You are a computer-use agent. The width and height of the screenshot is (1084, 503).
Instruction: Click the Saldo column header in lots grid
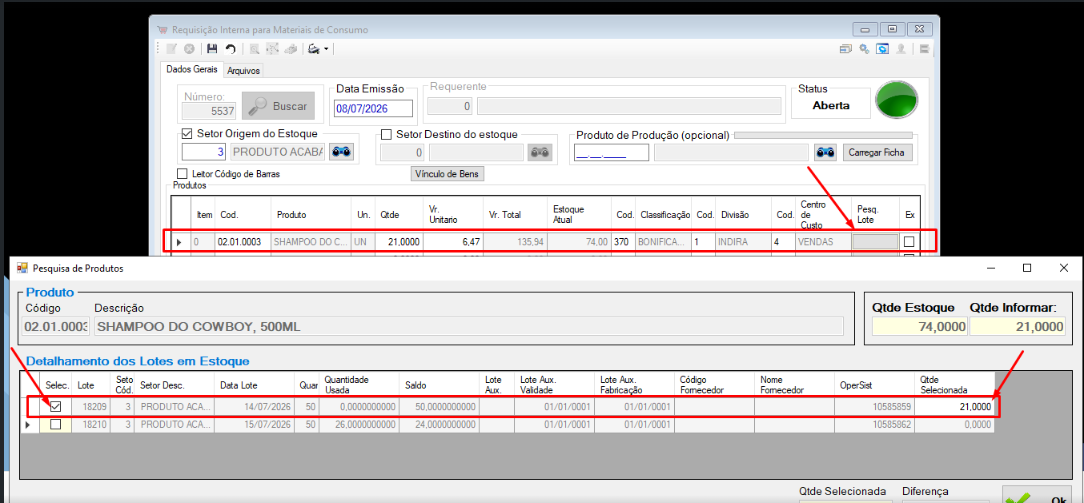coord(439,385)
